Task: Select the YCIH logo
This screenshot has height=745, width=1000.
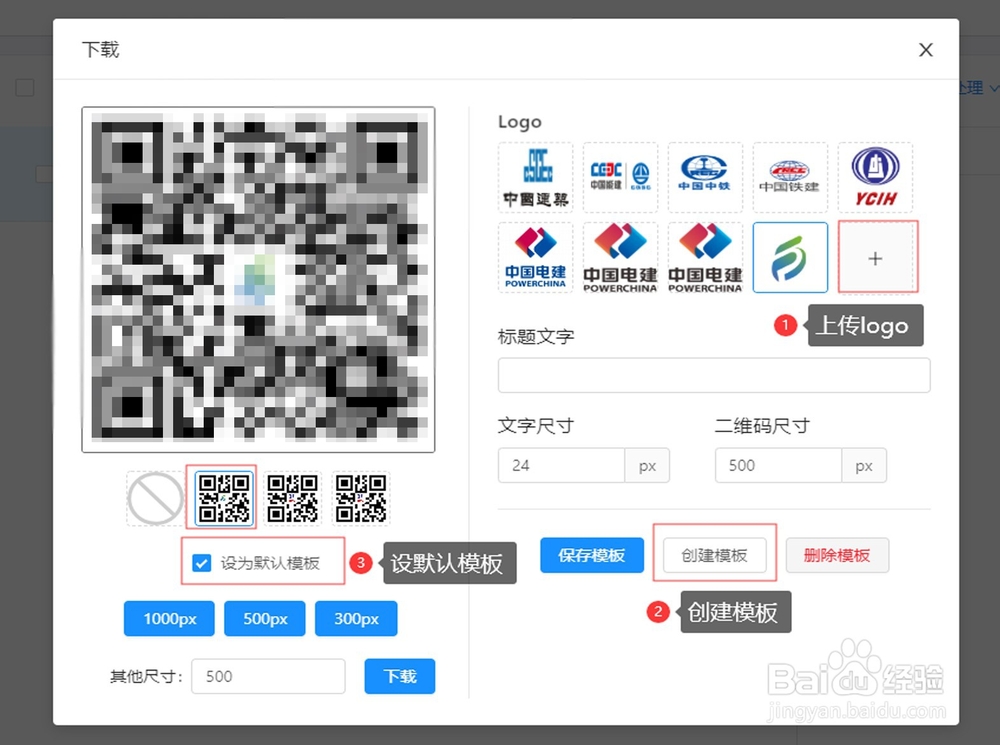Action: click(876, 177)
